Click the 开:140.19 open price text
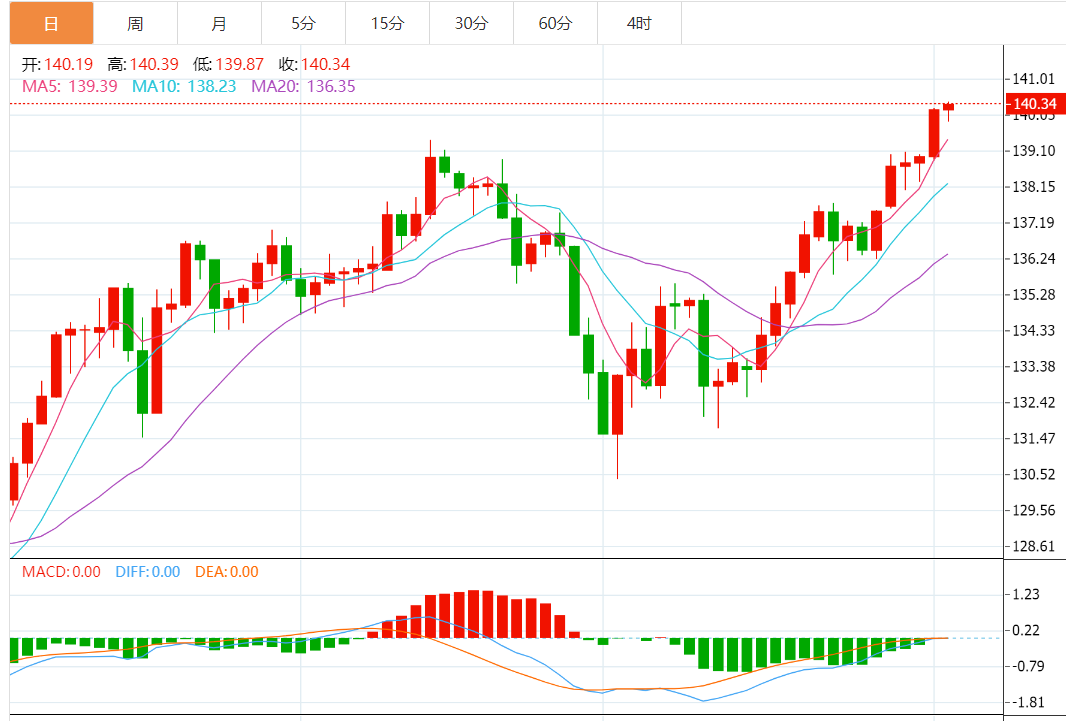Viewport: 1066px width, 721px height. tap(57, 65)
